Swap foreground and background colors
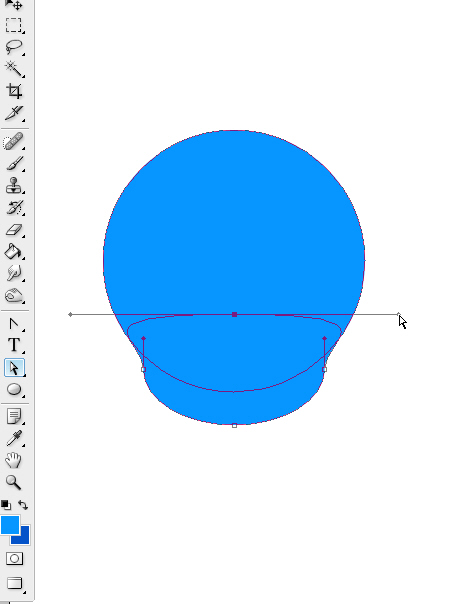This screenshot has height=604, width=453. [x=23, y=505]
